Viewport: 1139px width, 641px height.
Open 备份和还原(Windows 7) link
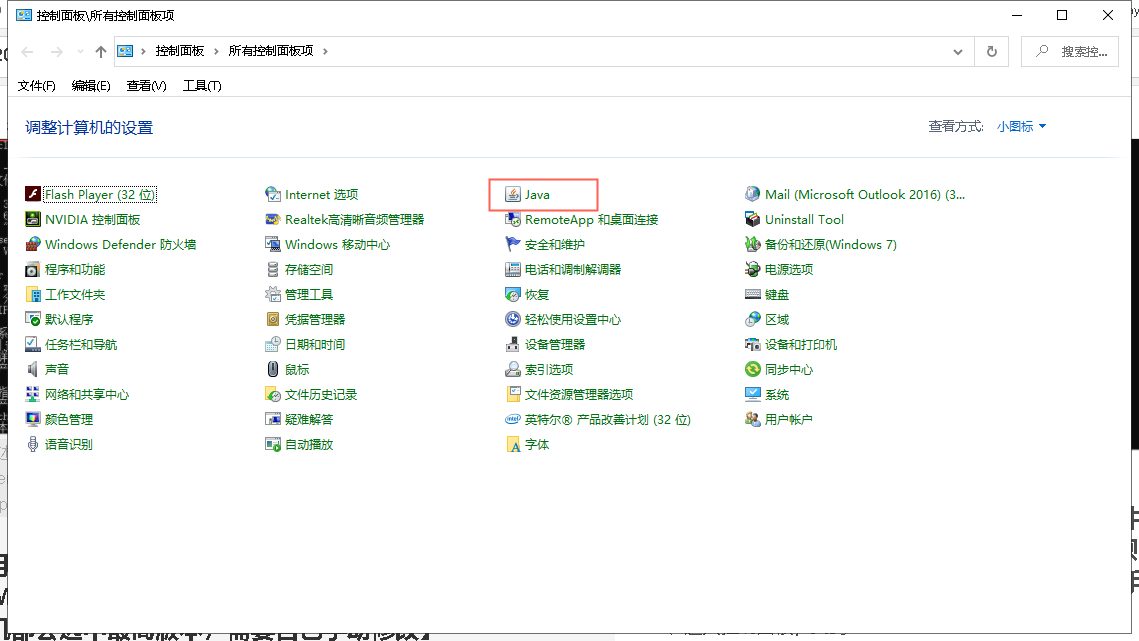tap(830, 245)
